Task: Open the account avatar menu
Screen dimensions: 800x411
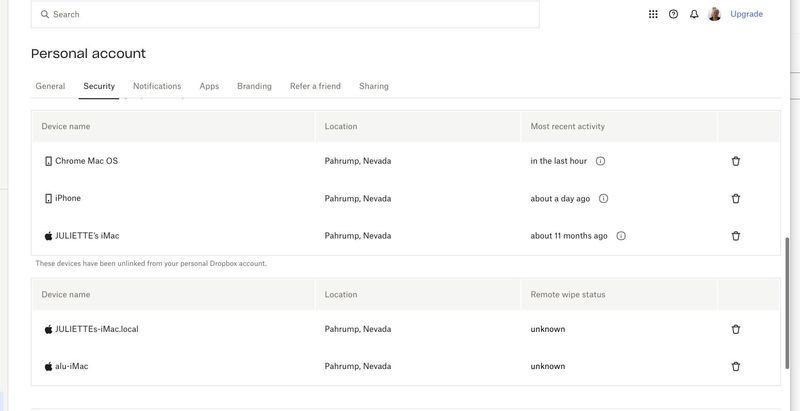Action: point(715,14)
